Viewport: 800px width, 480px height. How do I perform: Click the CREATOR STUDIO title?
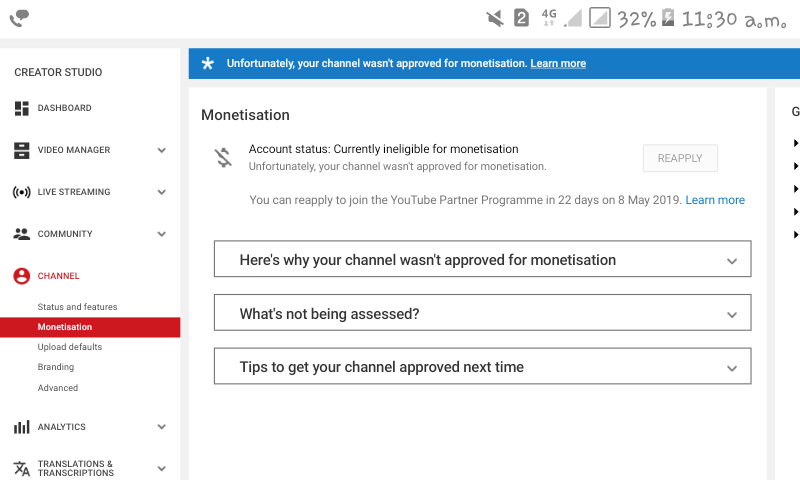point(58,72)
